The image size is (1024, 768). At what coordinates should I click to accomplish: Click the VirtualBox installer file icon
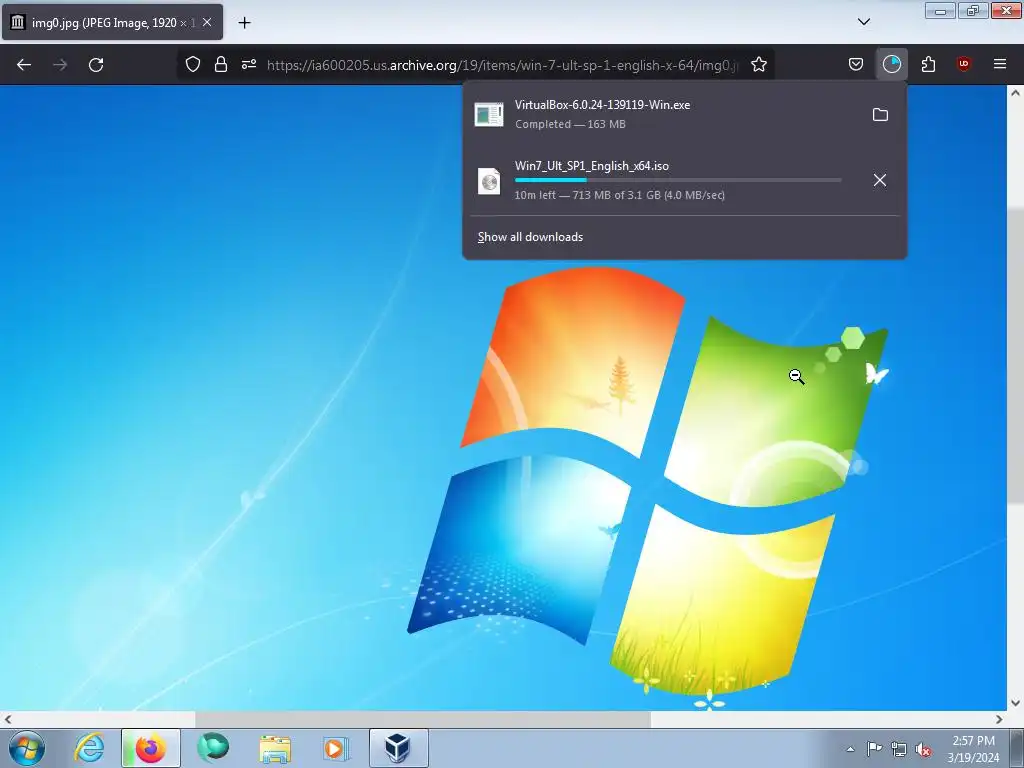tap(488, 114)
